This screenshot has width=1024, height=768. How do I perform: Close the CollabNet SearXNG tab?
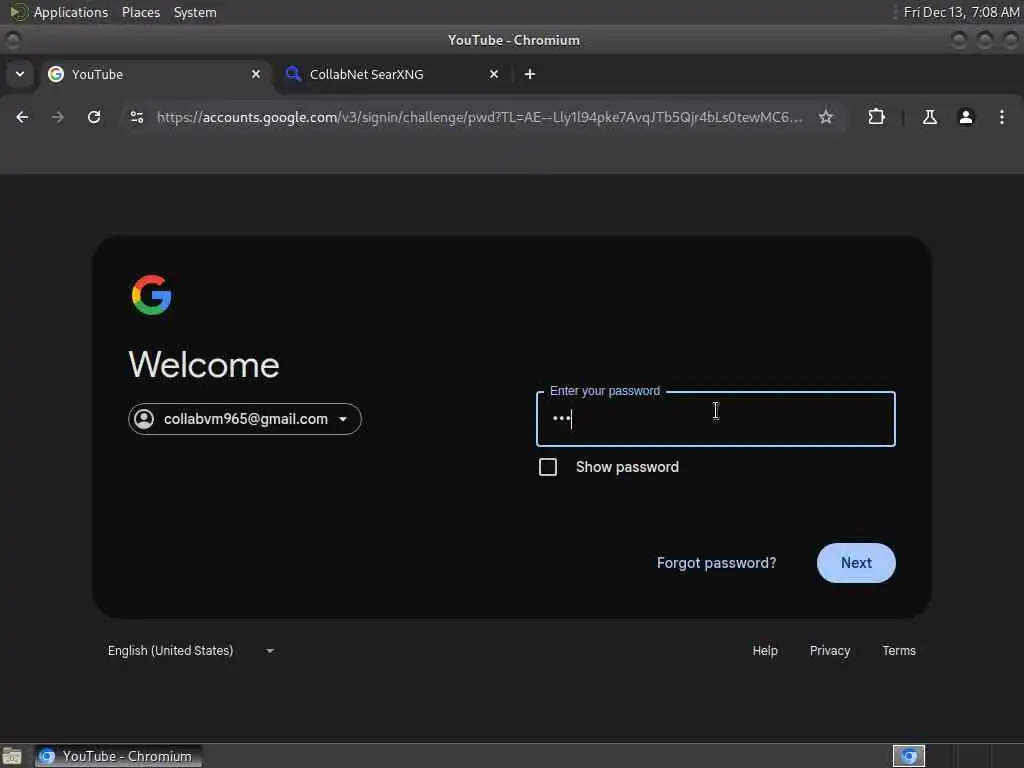pyautogui.click(x=494, y=74)
